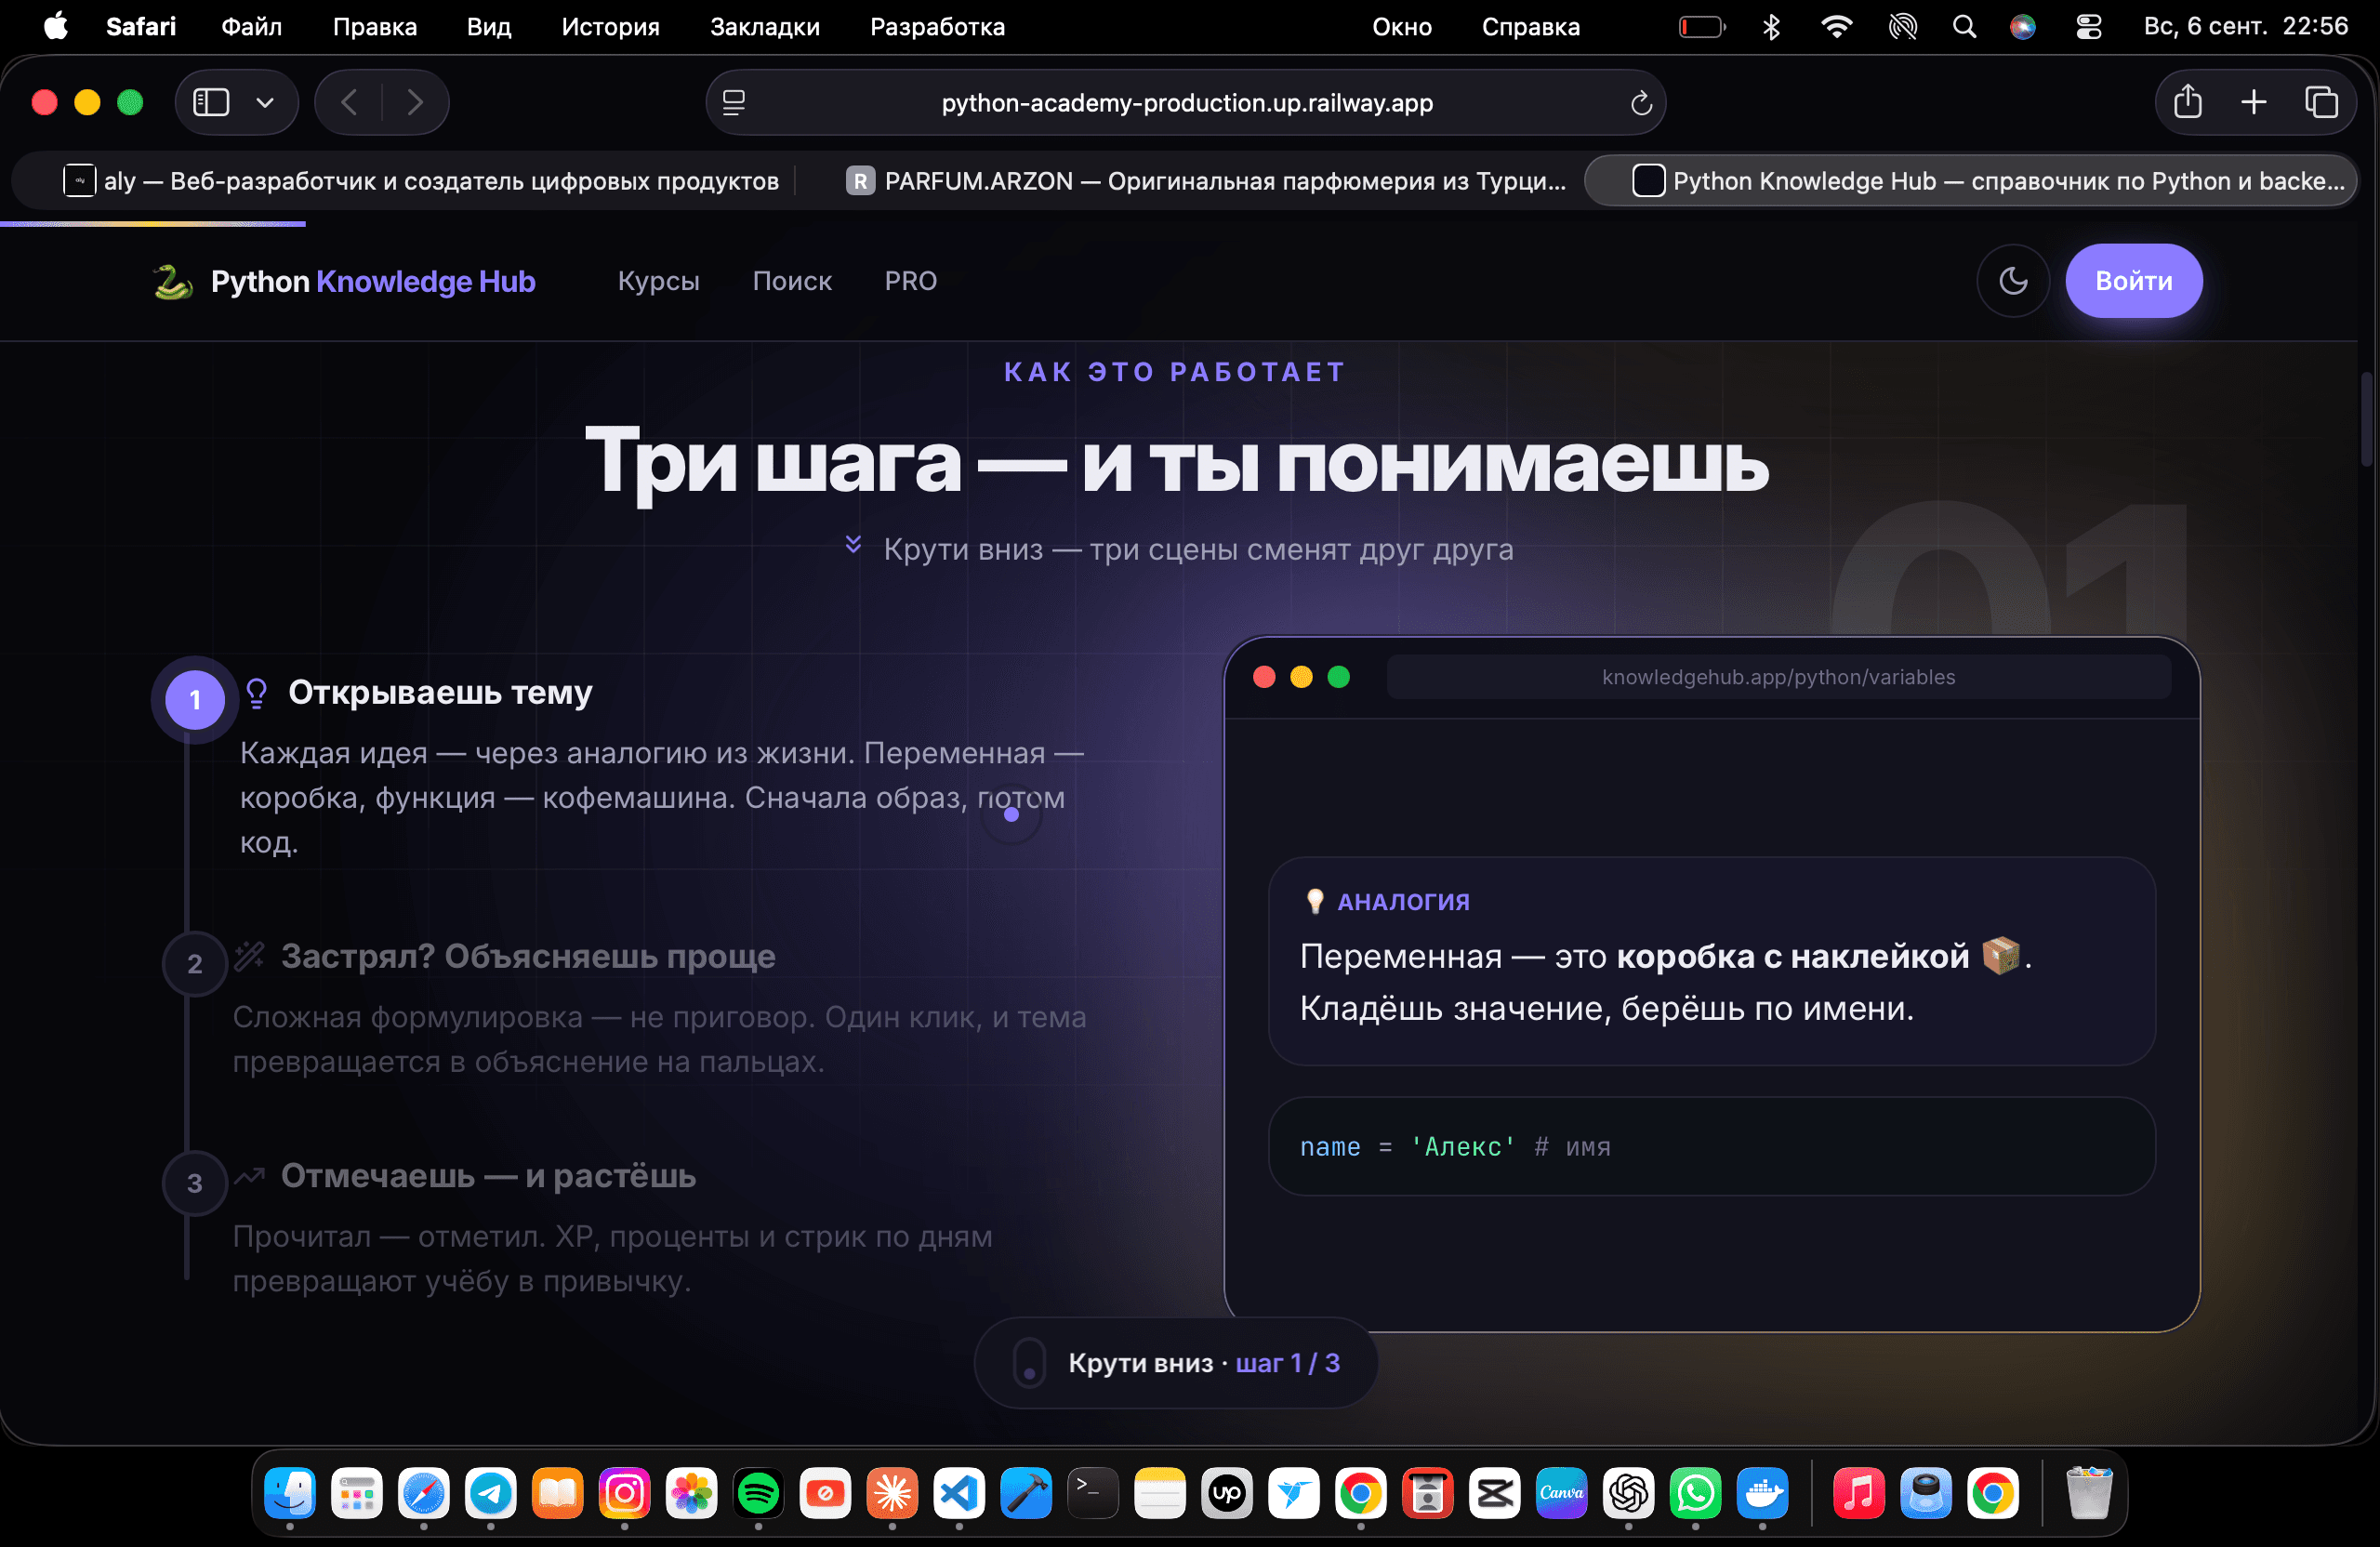Toggle the Safari sidebar
Viewport: 2380px width, 1547px height.
[x=211, y=102]
